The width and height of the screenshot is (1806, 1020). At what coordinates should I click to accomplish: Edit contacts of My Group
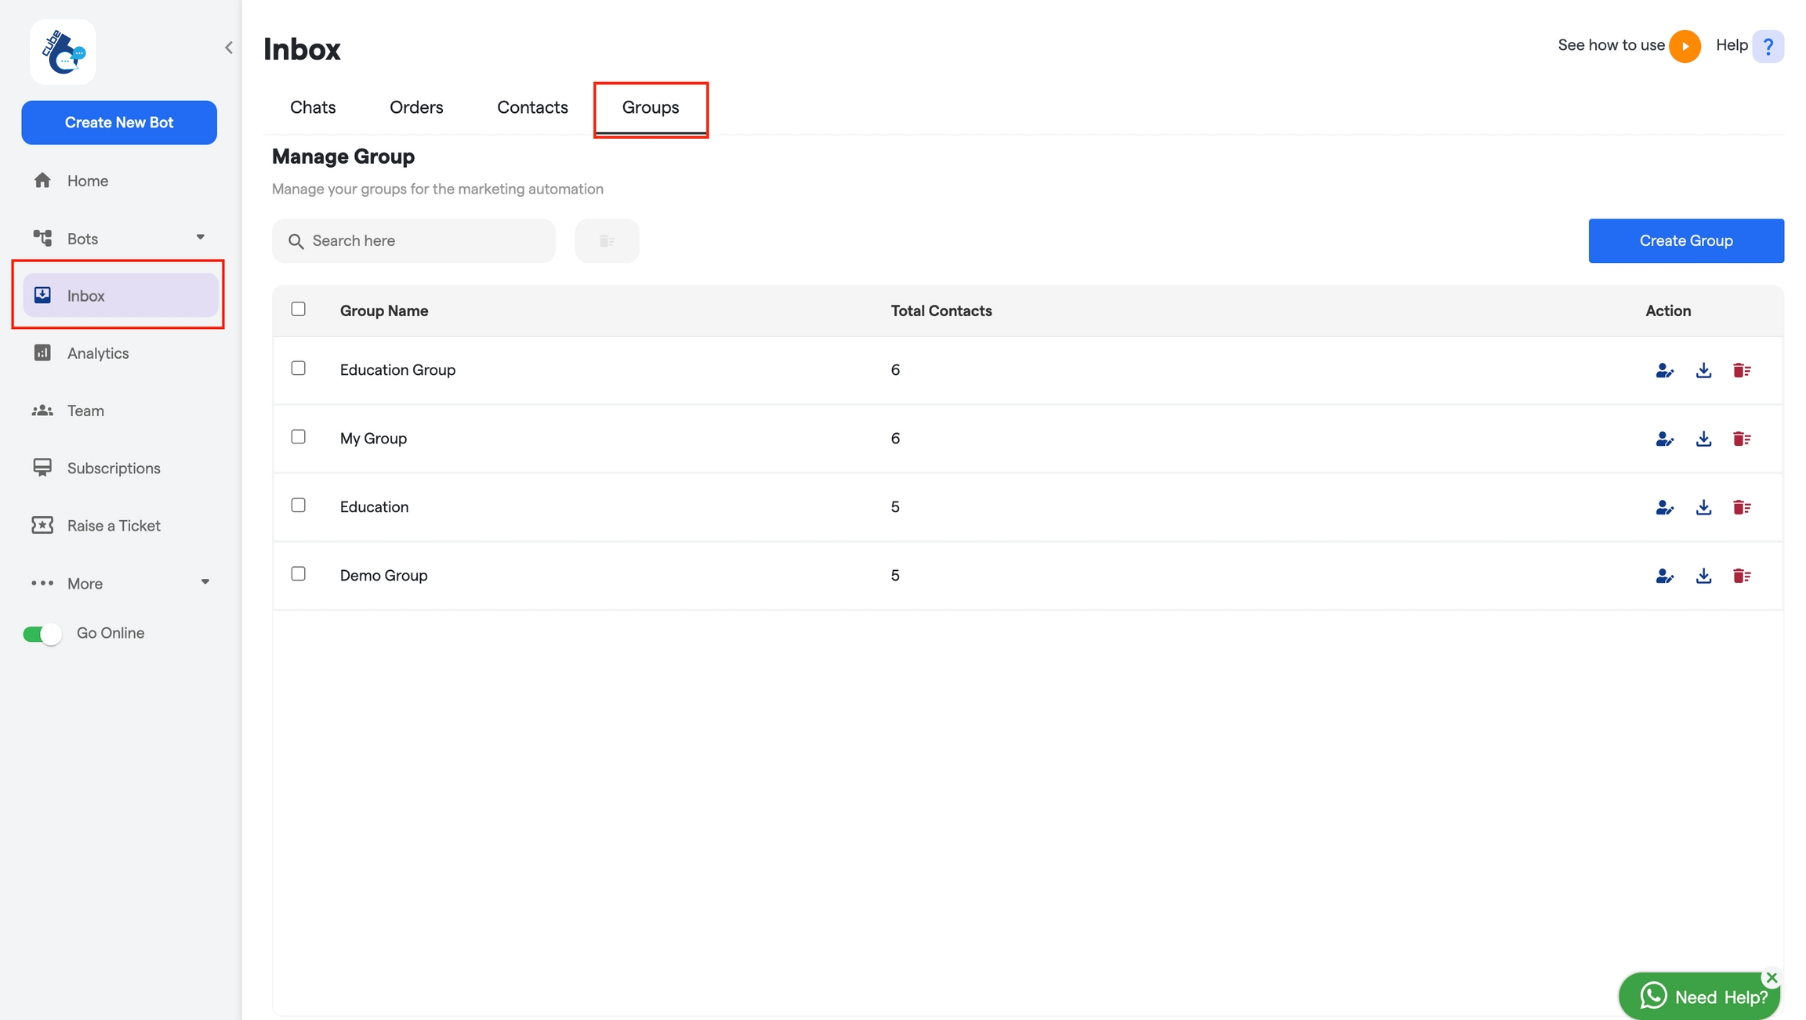1665,439
